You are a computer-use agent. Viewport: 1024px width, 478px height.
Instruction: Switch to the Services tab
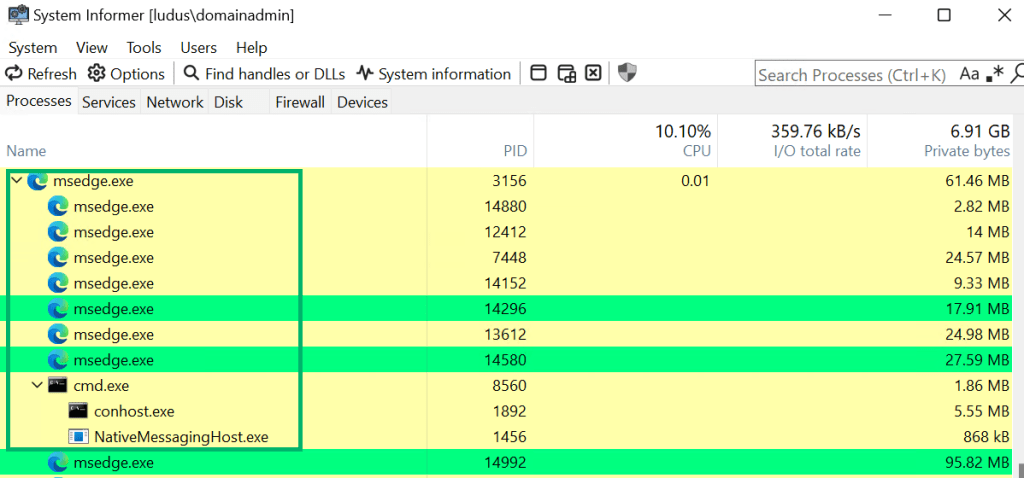click(x=108, y=103)
